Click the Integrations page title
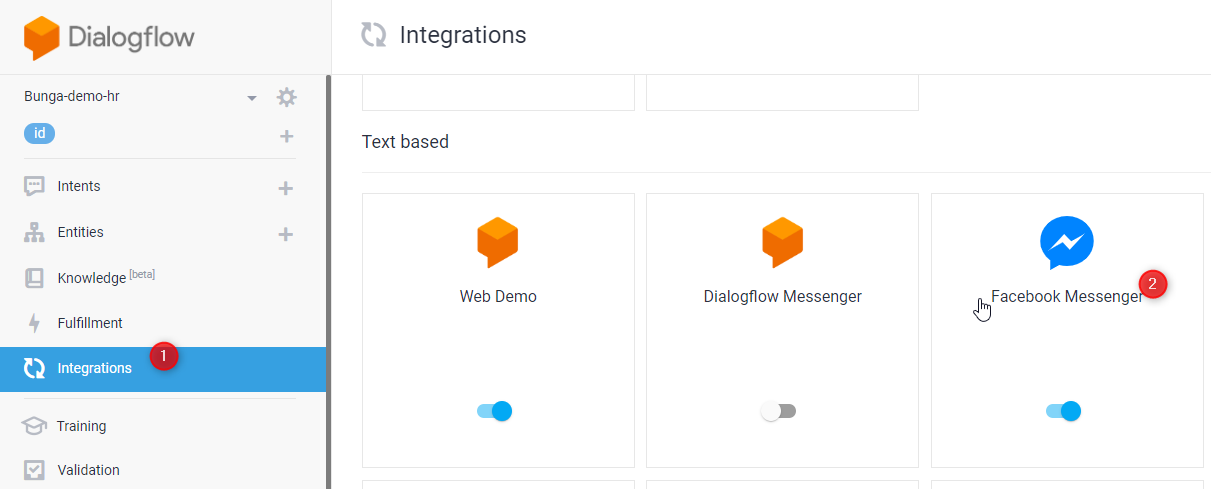Viewport: 1211px width, 489px height. pyautogui.click(x=463, y=35)
